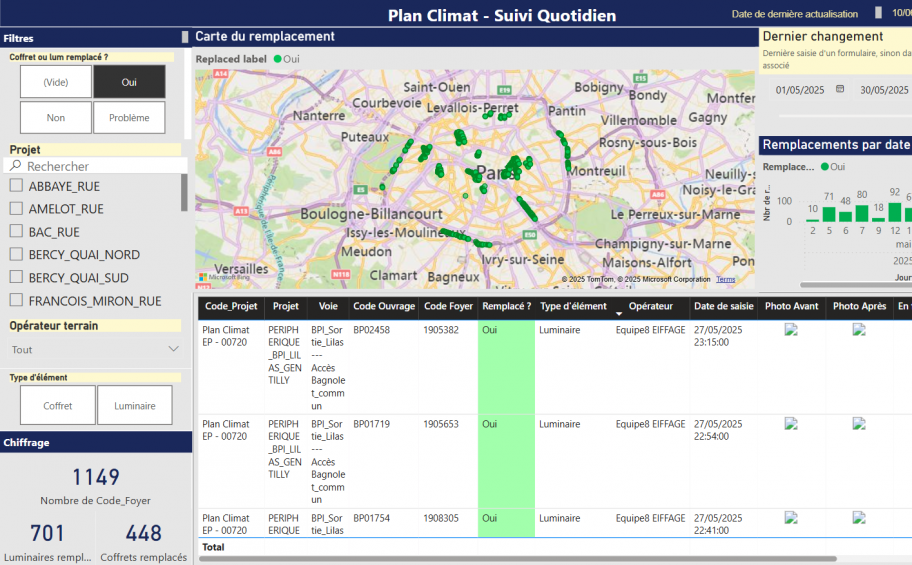912x565 pixels.
Task: Click the search magnifier icon in Projet filter
Action: coord(16,166)
